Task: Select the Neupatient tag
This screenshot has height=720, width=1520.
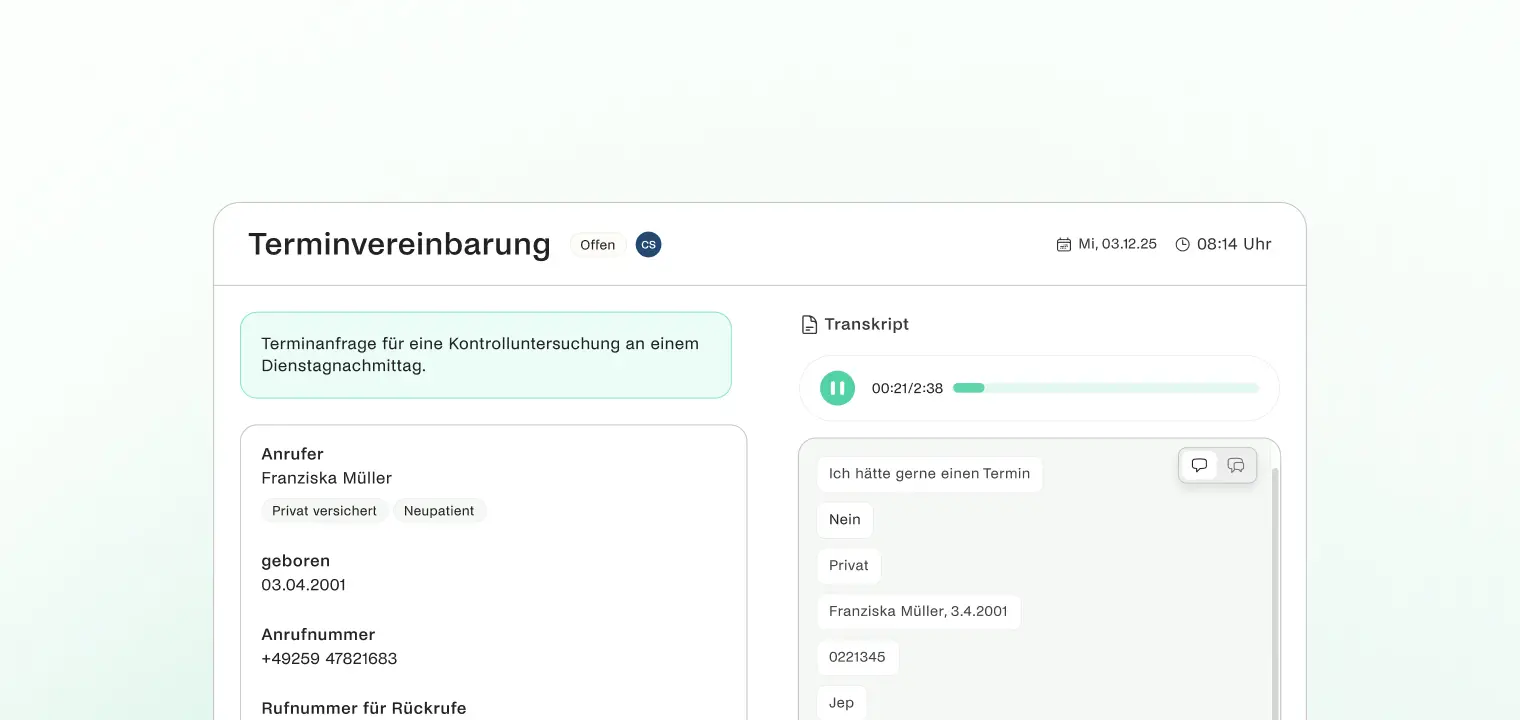Action: click(x=439, y=510)
